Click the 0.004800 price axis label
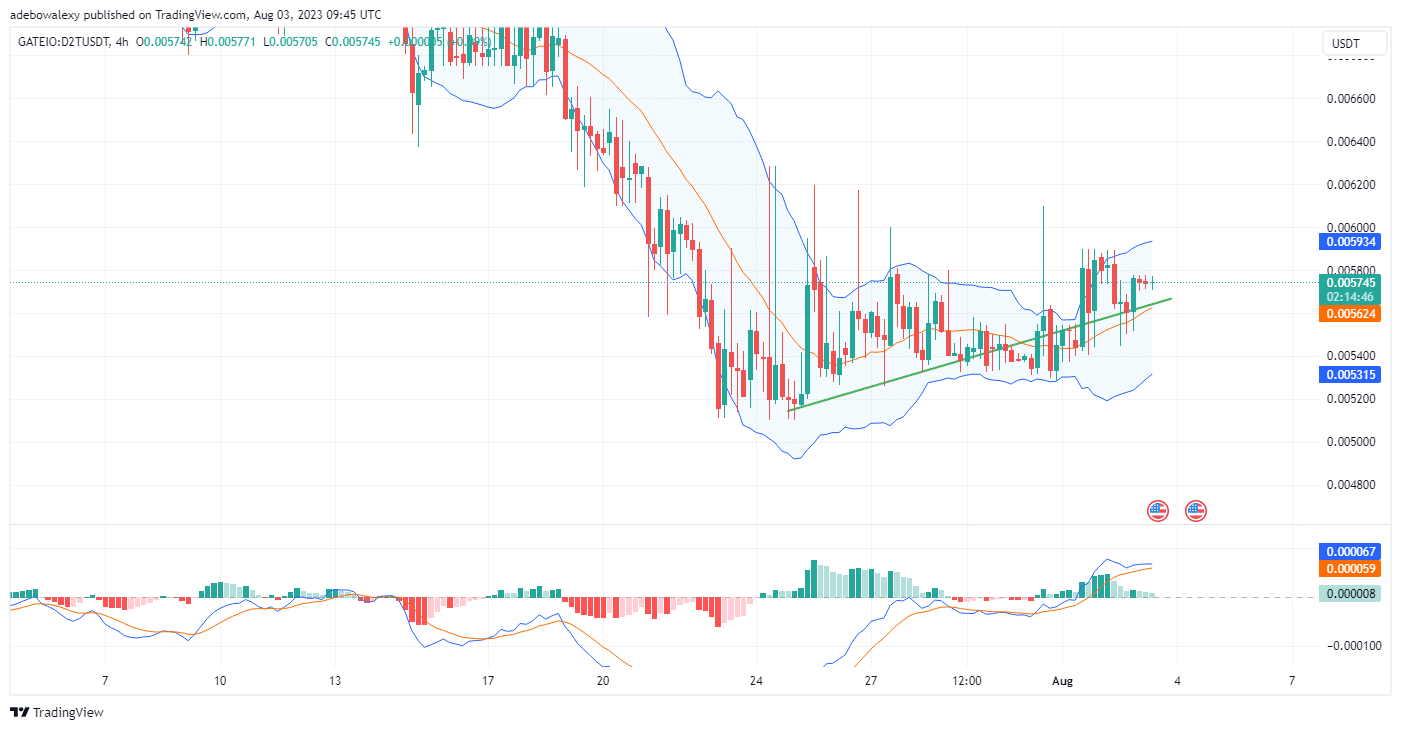This screenshot has height=730, width=1401. (x=1351, y=484)
